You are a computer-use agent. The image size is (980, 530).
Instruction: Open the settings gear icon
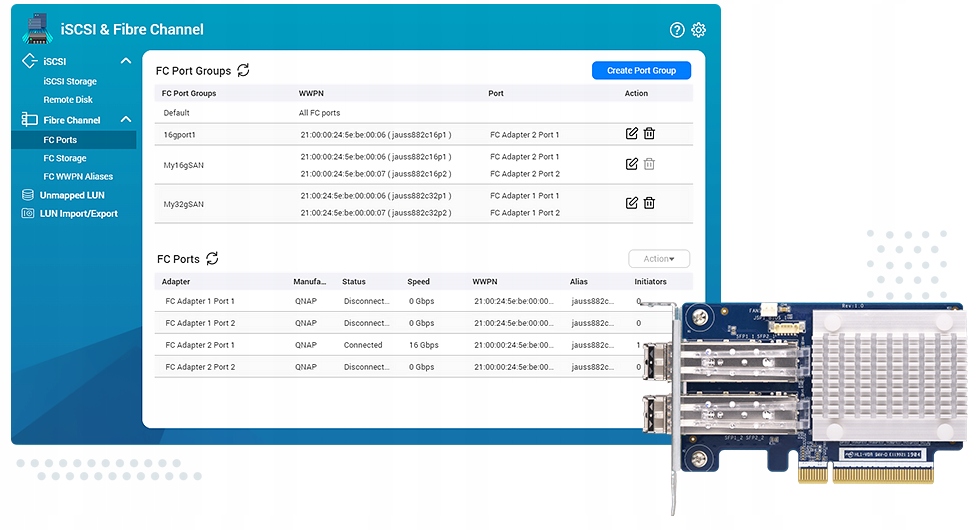698,30
